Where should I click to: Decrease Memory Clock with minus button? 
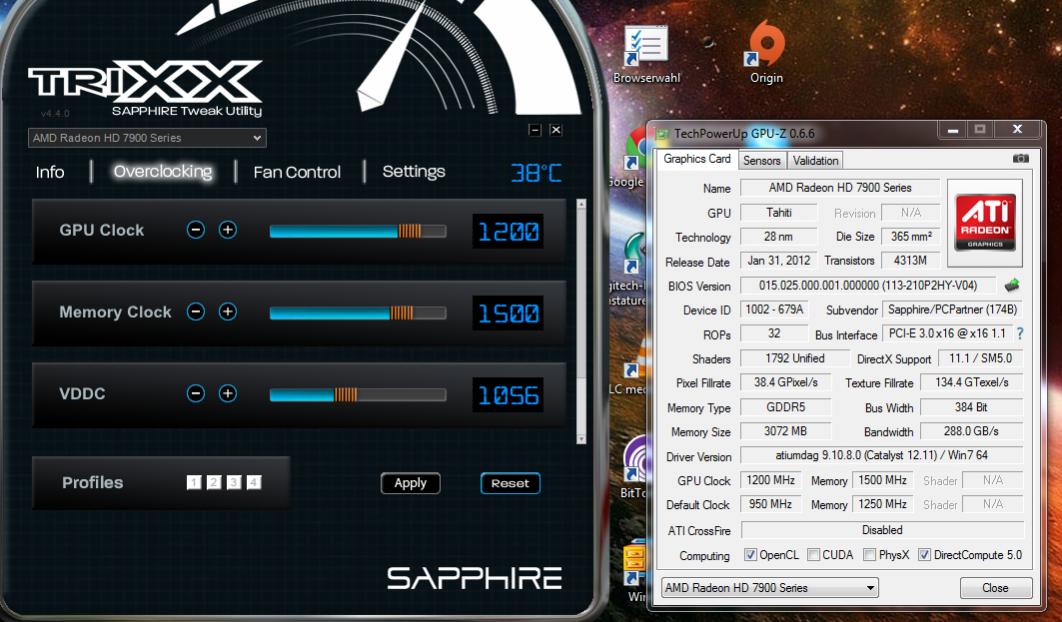[196, 312]
